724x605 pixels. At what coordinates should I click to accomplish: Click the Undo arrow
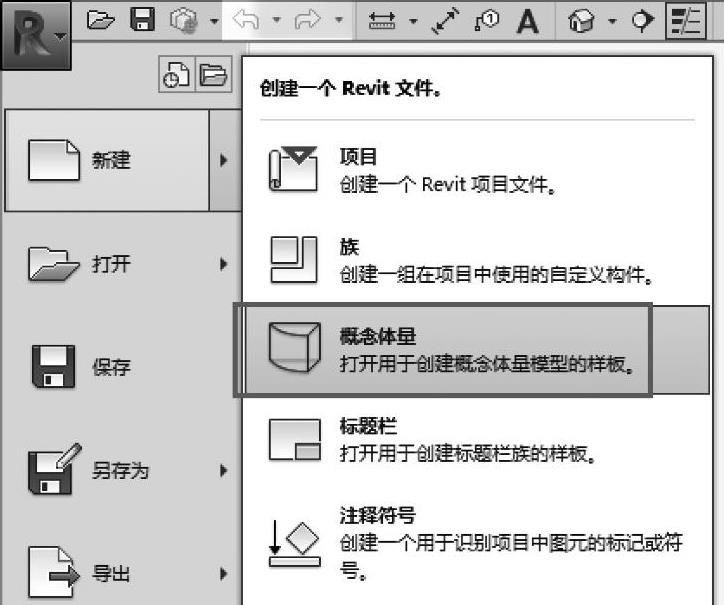(246, 20)
